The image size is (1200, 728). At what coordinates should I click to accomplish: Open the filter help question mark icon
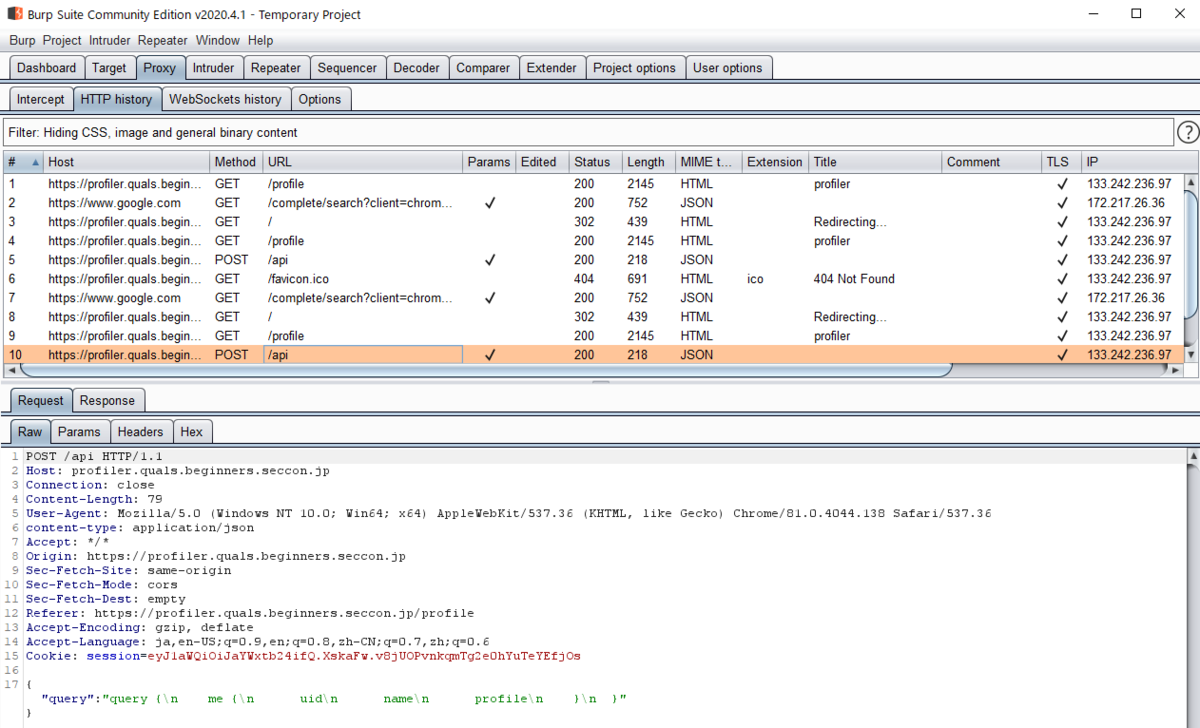coord(1187,132)
